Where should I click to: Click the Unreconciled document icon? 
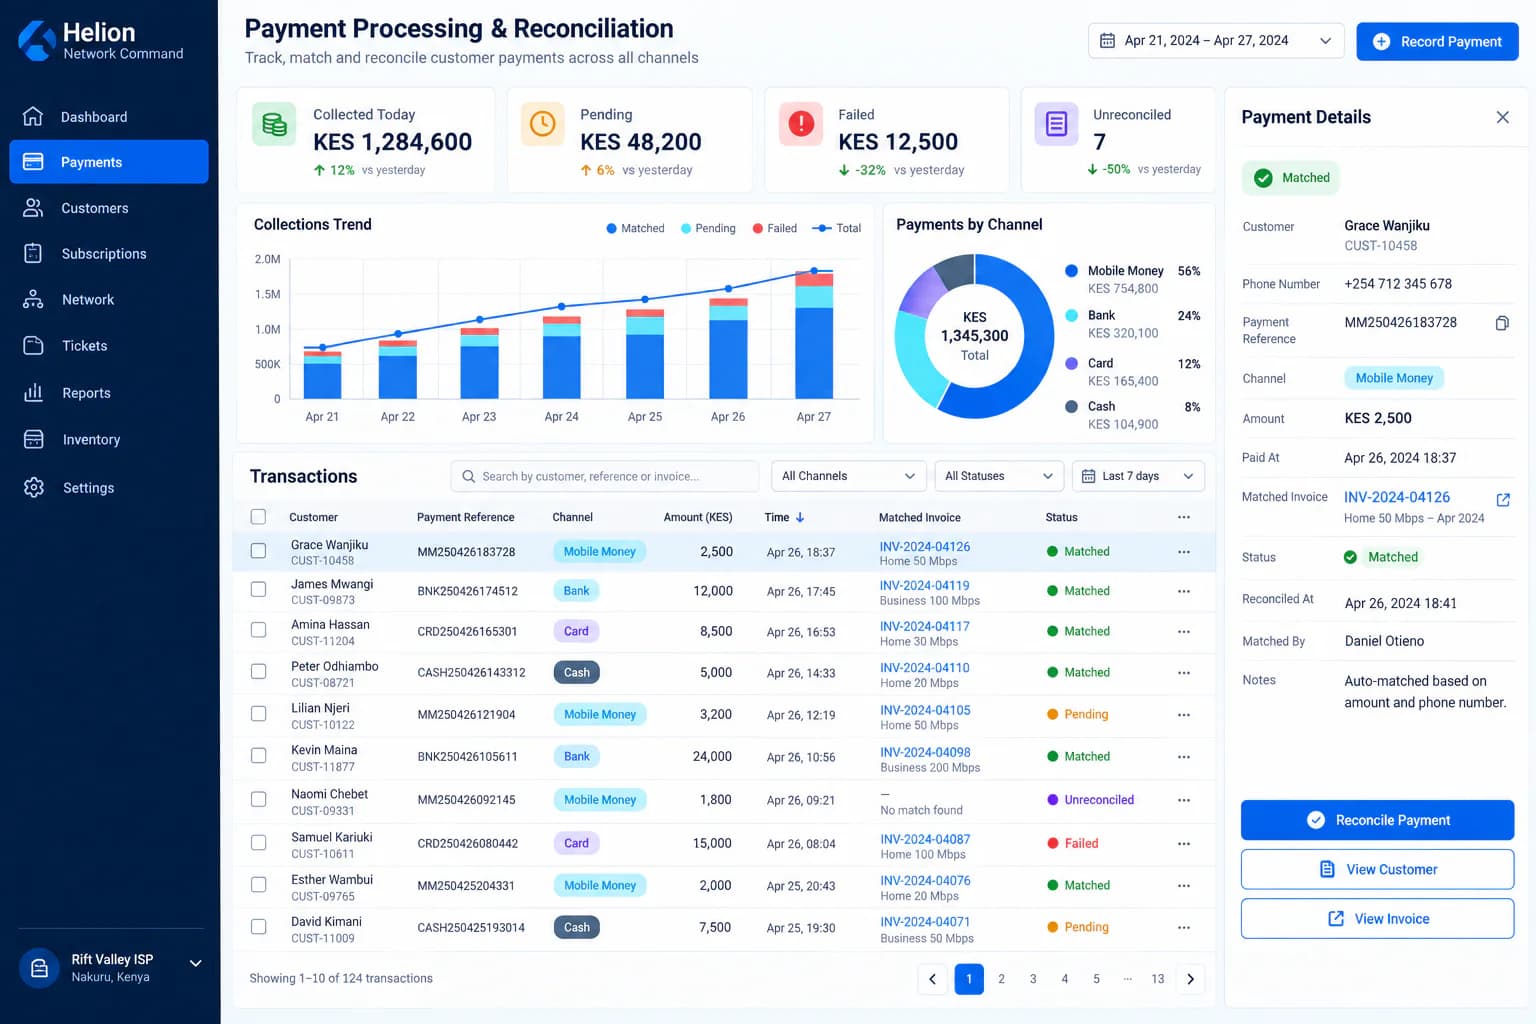click(1056, 124)
